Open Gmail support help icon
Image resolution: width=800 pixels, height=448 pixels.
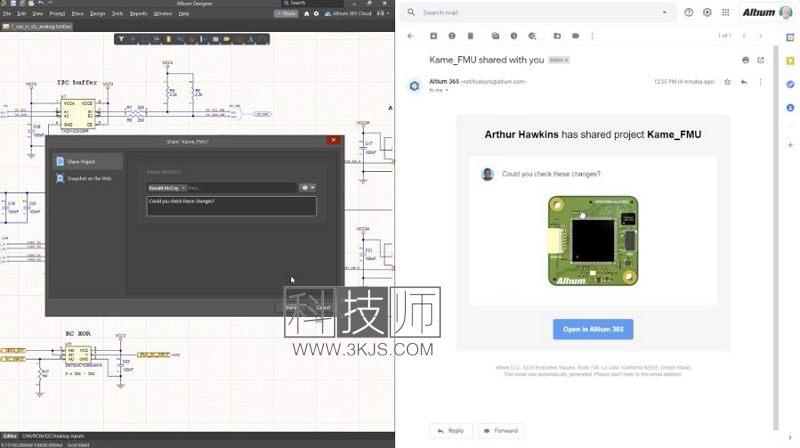(689, 12)
